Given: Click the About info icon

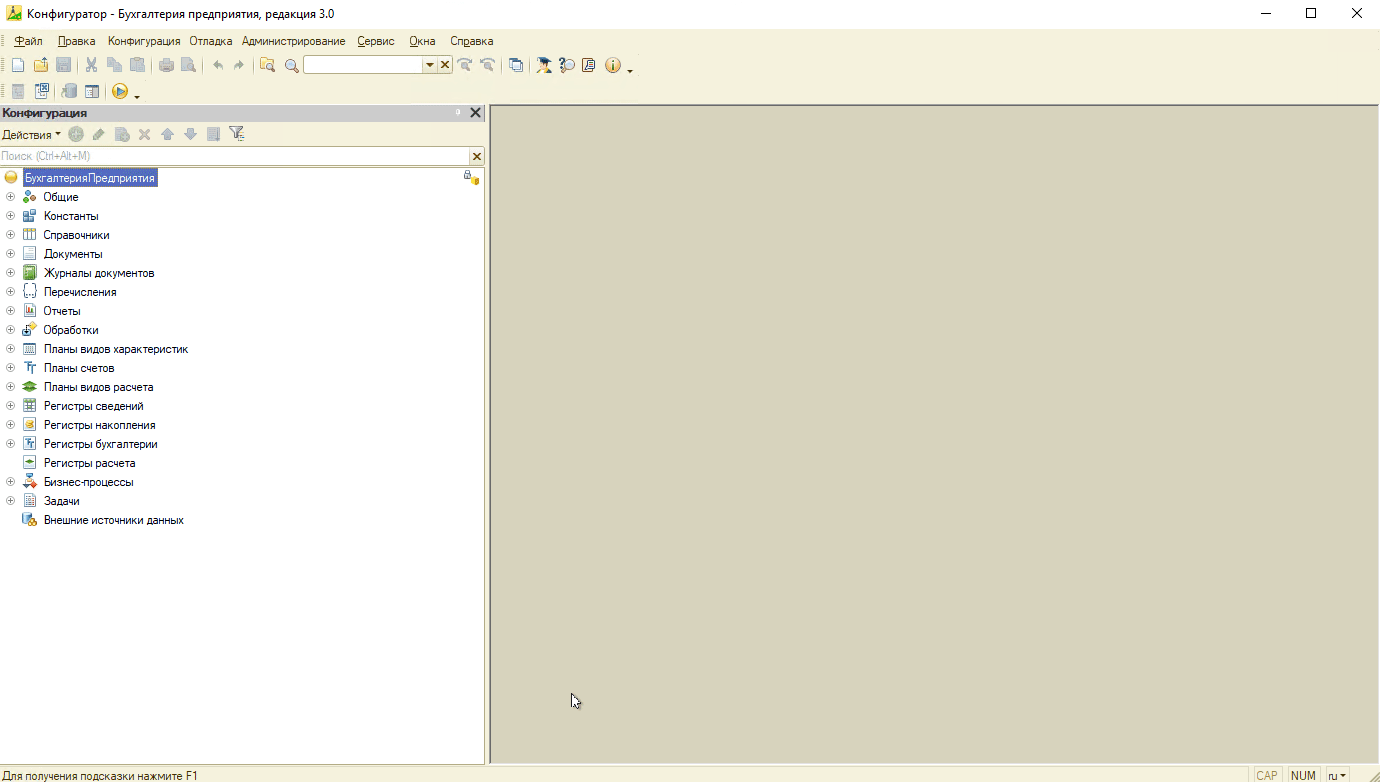Looking at the screenshot, I should point(613,65).
